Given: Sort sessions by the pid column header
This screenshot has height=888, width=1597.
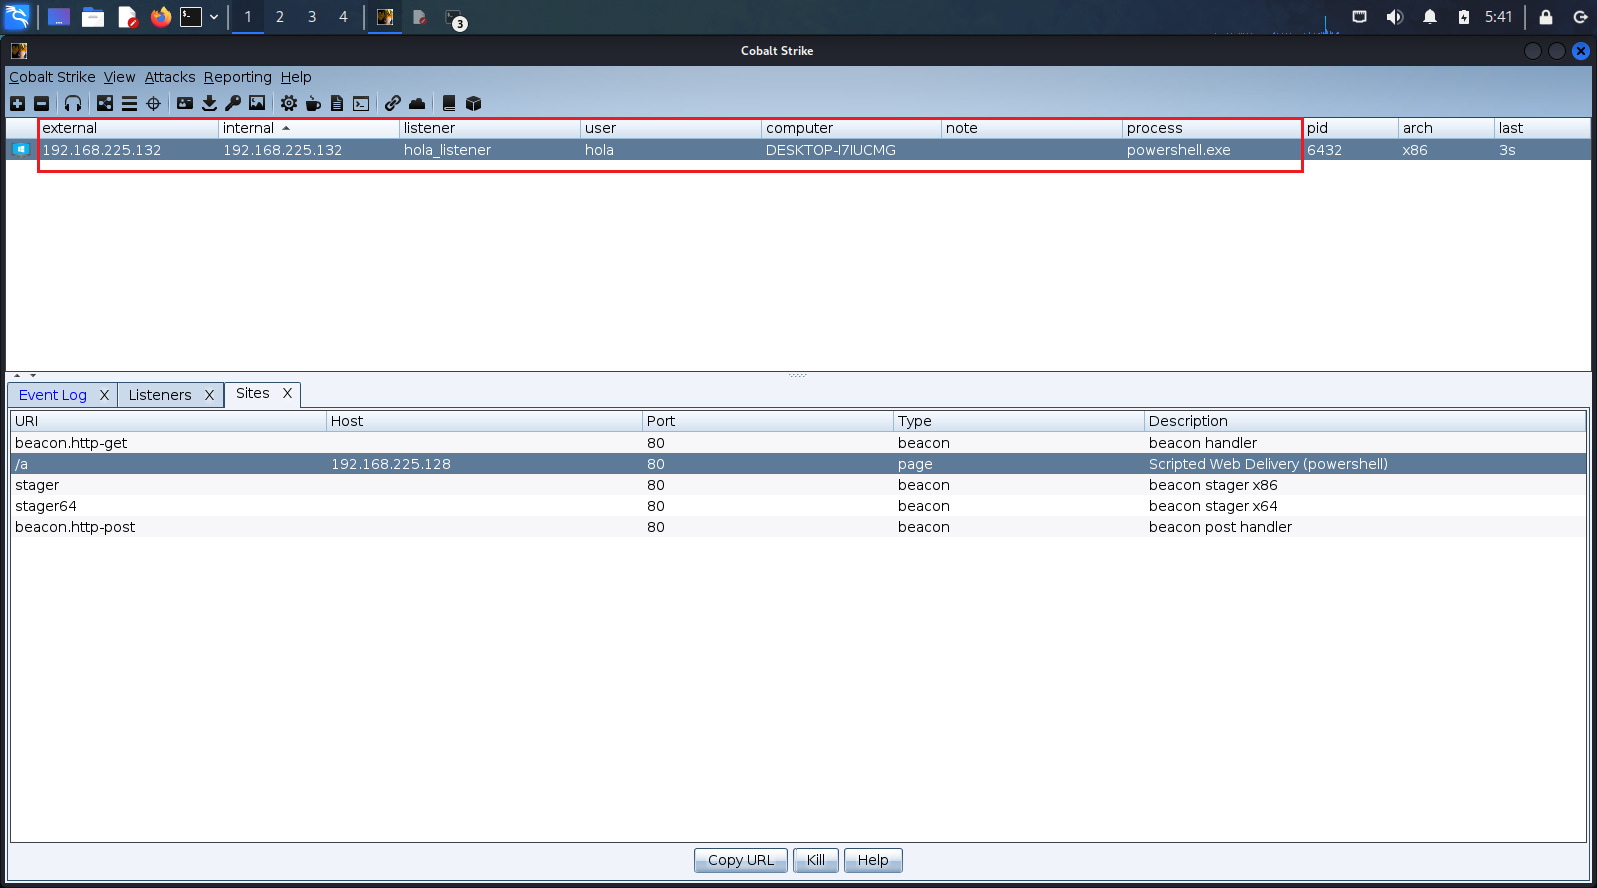Looking at the screenshot, I should click(1350, 128).
